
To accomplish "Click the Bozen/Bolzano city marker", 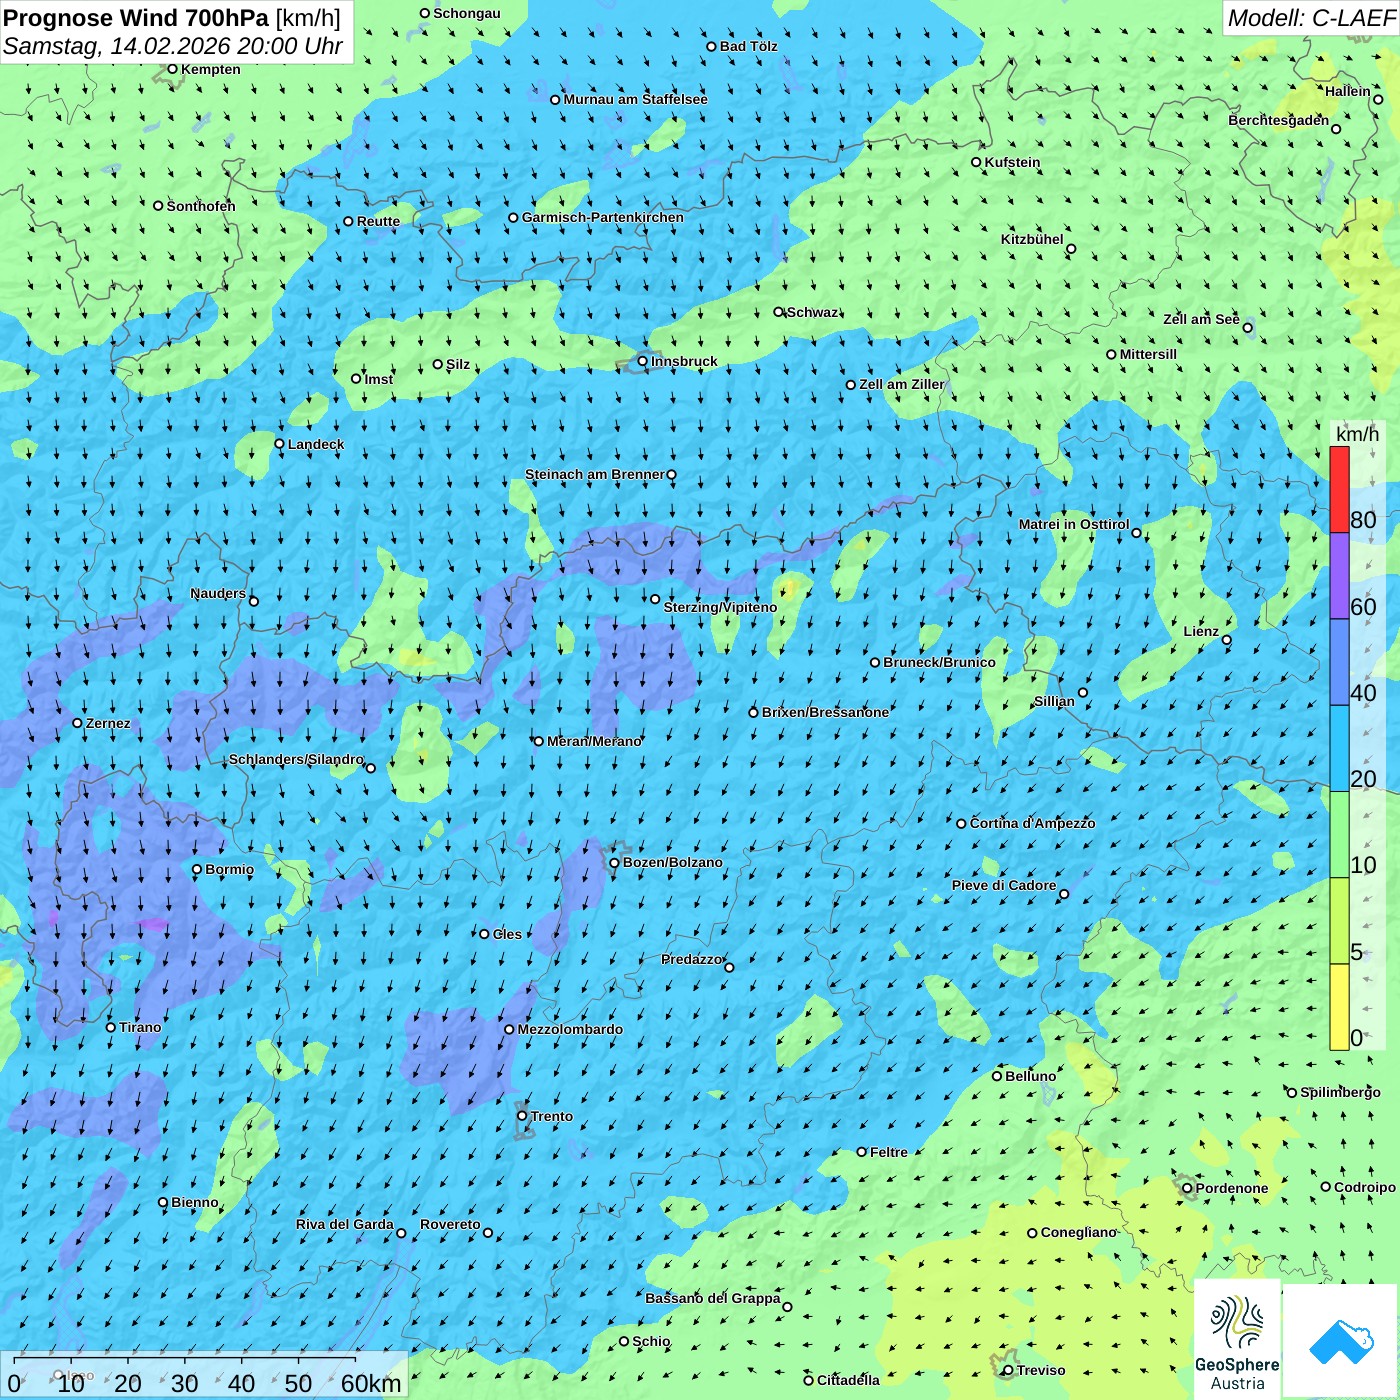I will tap(614, 862).
